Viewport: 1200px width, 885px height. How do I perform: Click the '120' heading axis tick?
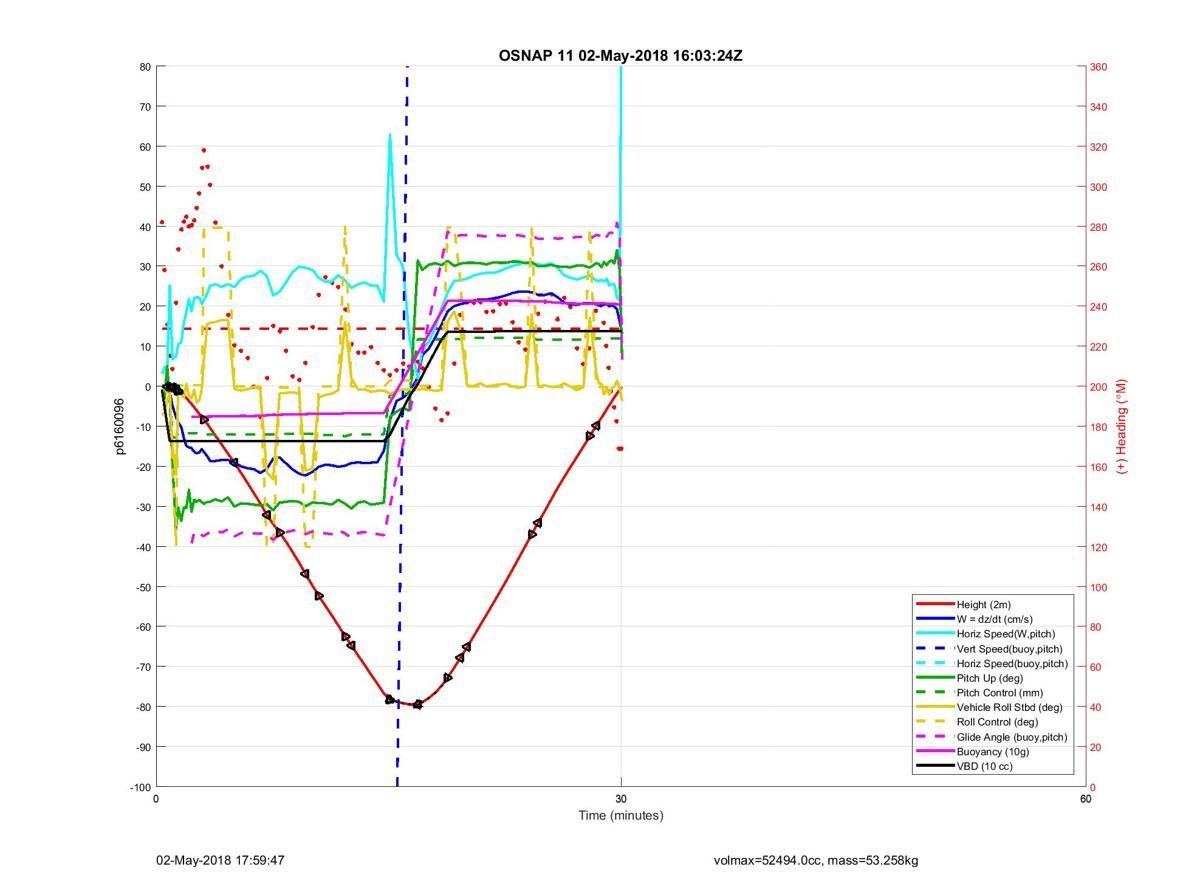pyautogui.click(x=1098, y=547)
